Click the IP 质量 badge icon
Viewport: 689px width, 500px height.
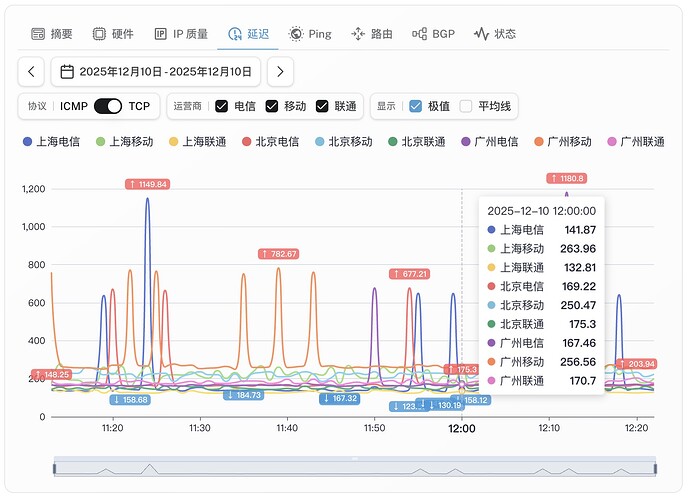(x=160, y=34)
